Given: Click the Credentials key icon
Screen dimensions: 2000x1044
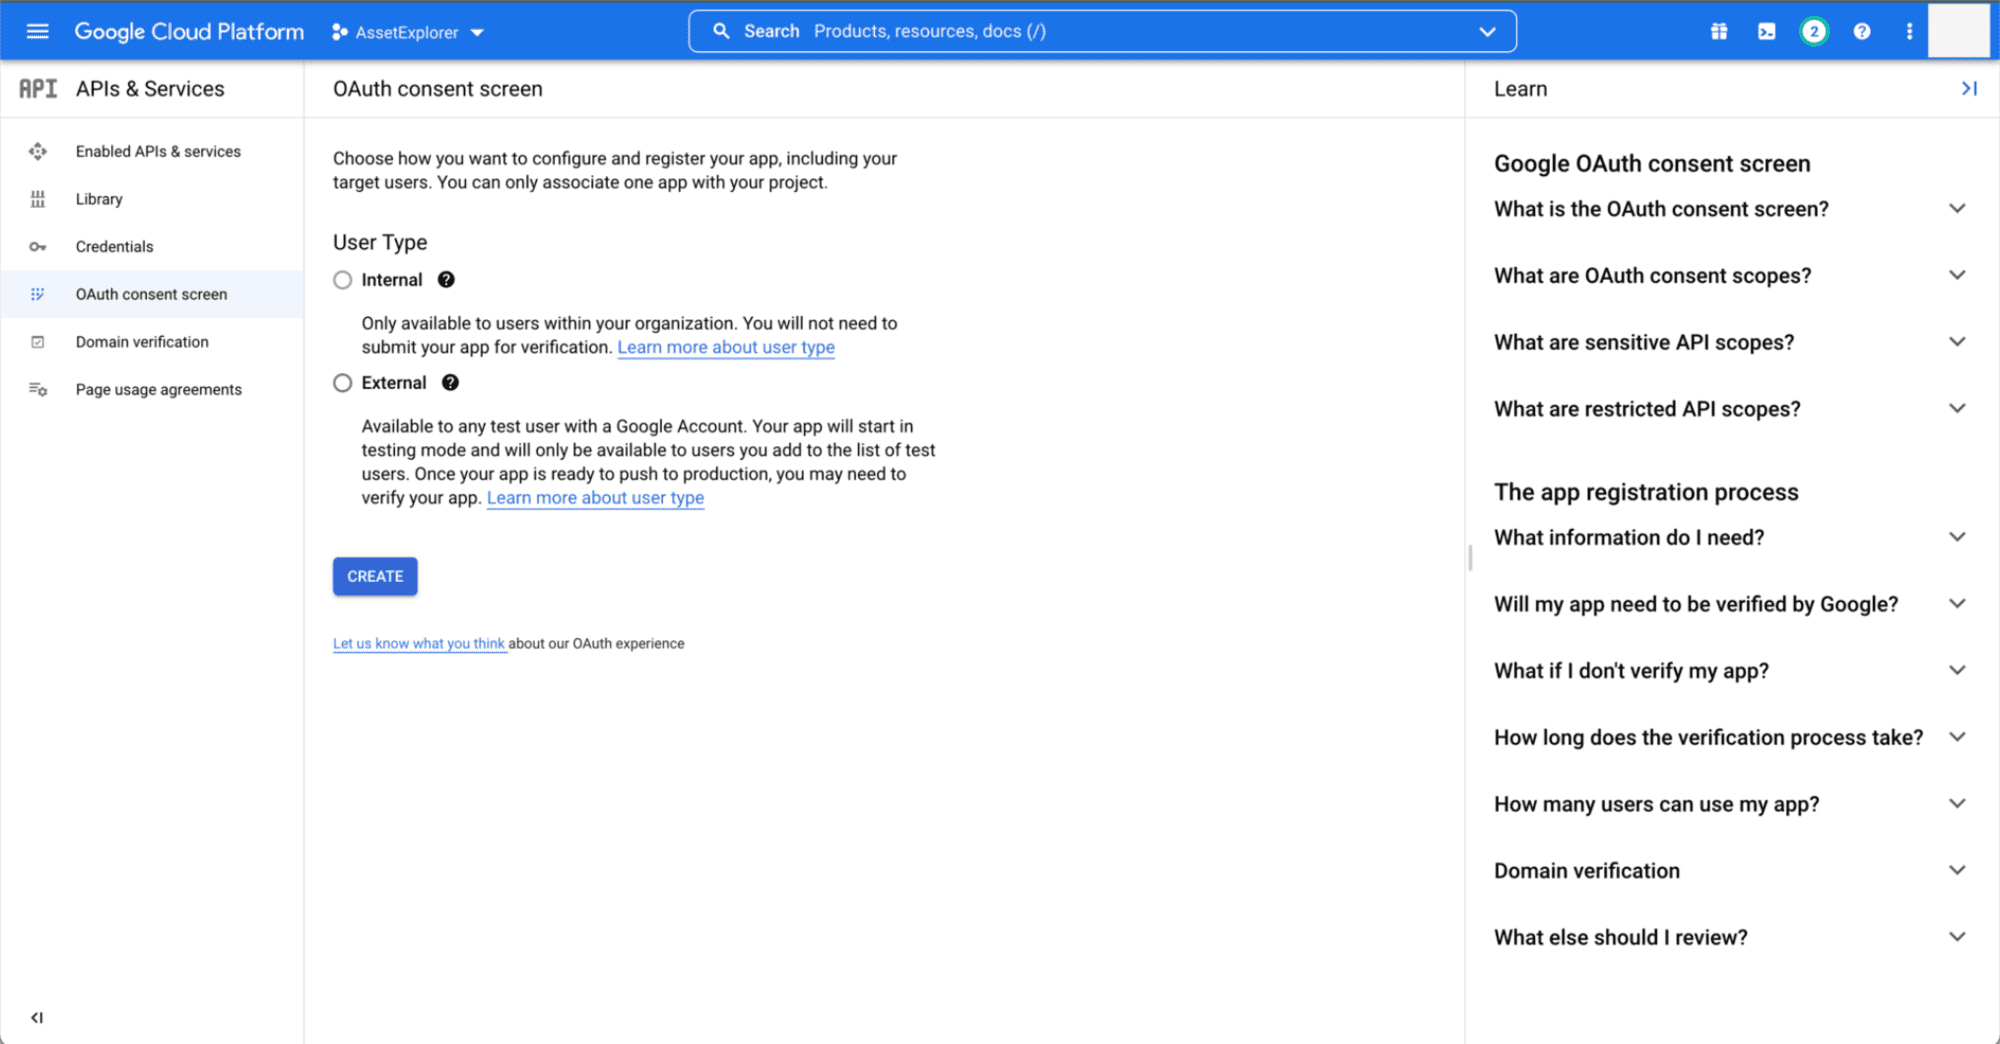Looking at the screenshot, I should [38, 246].
